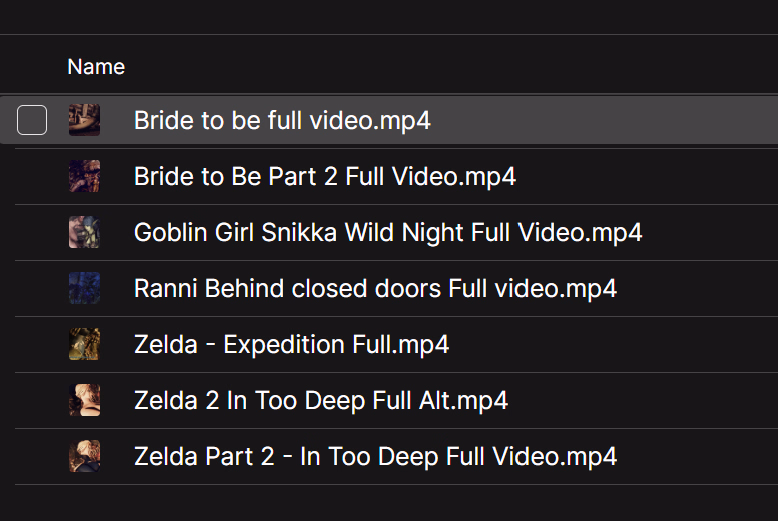Sort the list by the Name column header
Screen dimensions: 778x521
96,67
